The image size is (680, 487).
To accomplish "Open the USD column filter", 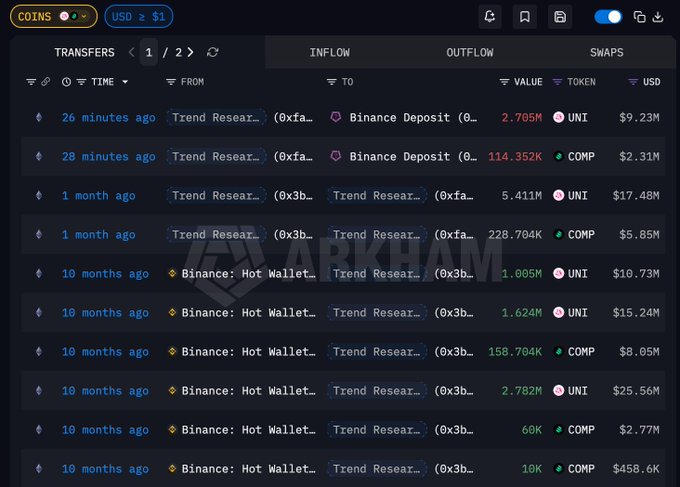I will click(633, 82).
